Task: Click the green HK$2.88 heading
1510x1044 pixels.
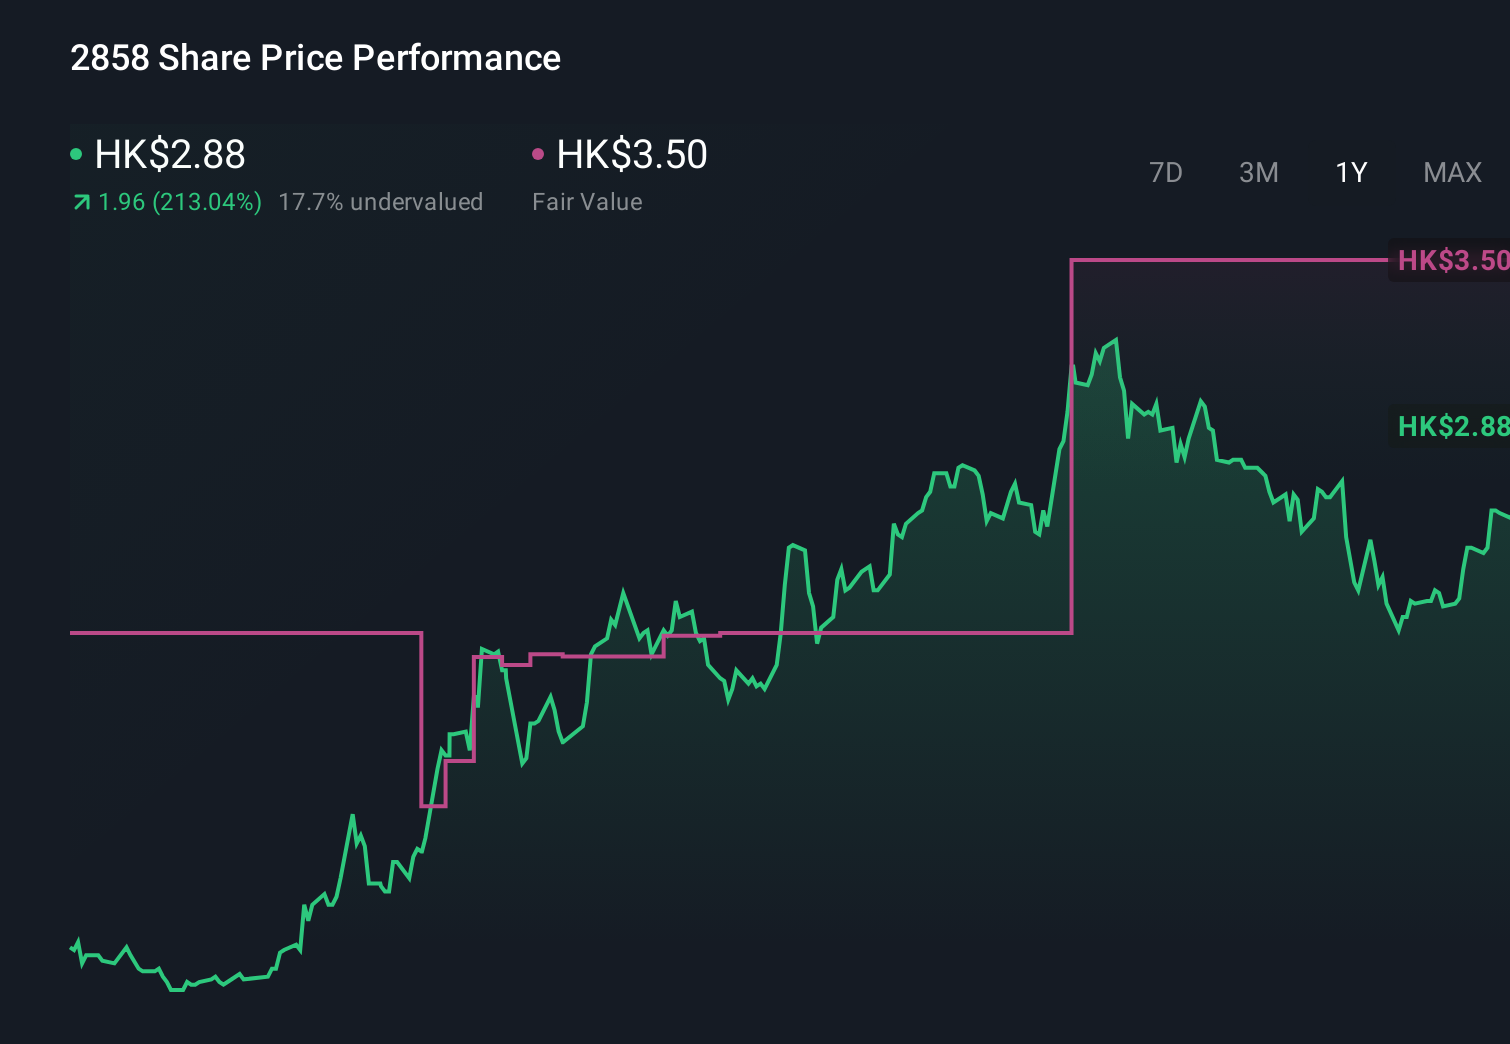Action: click(168, 155)
